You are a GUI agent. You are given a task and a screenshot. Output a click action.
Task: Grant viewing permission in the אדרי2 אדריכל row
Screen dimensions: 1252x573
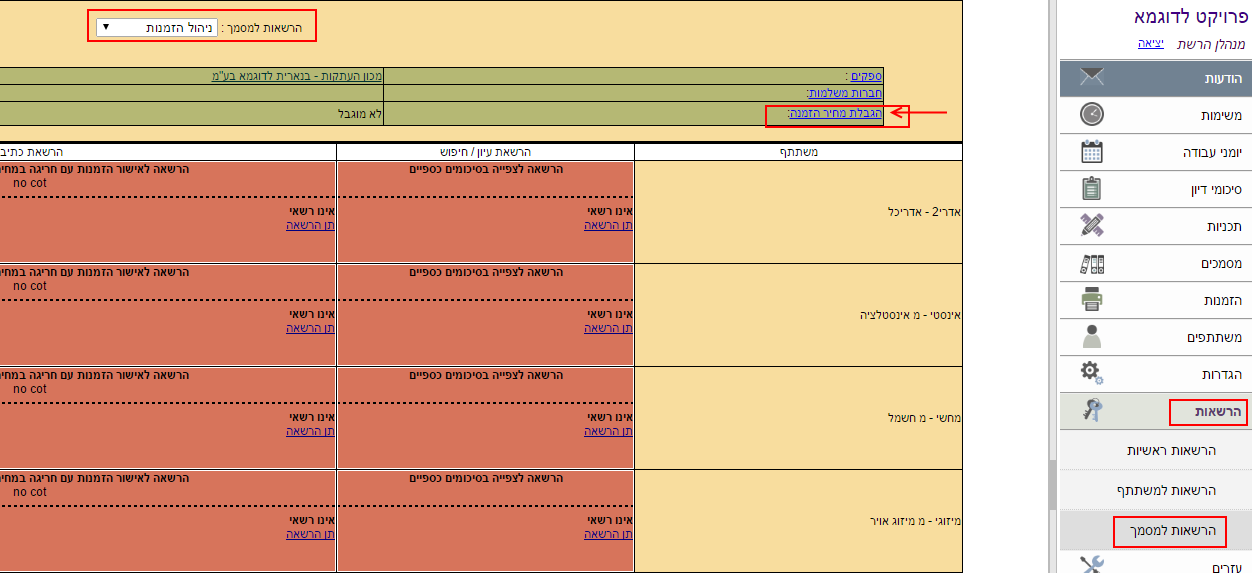pos(609,225)
